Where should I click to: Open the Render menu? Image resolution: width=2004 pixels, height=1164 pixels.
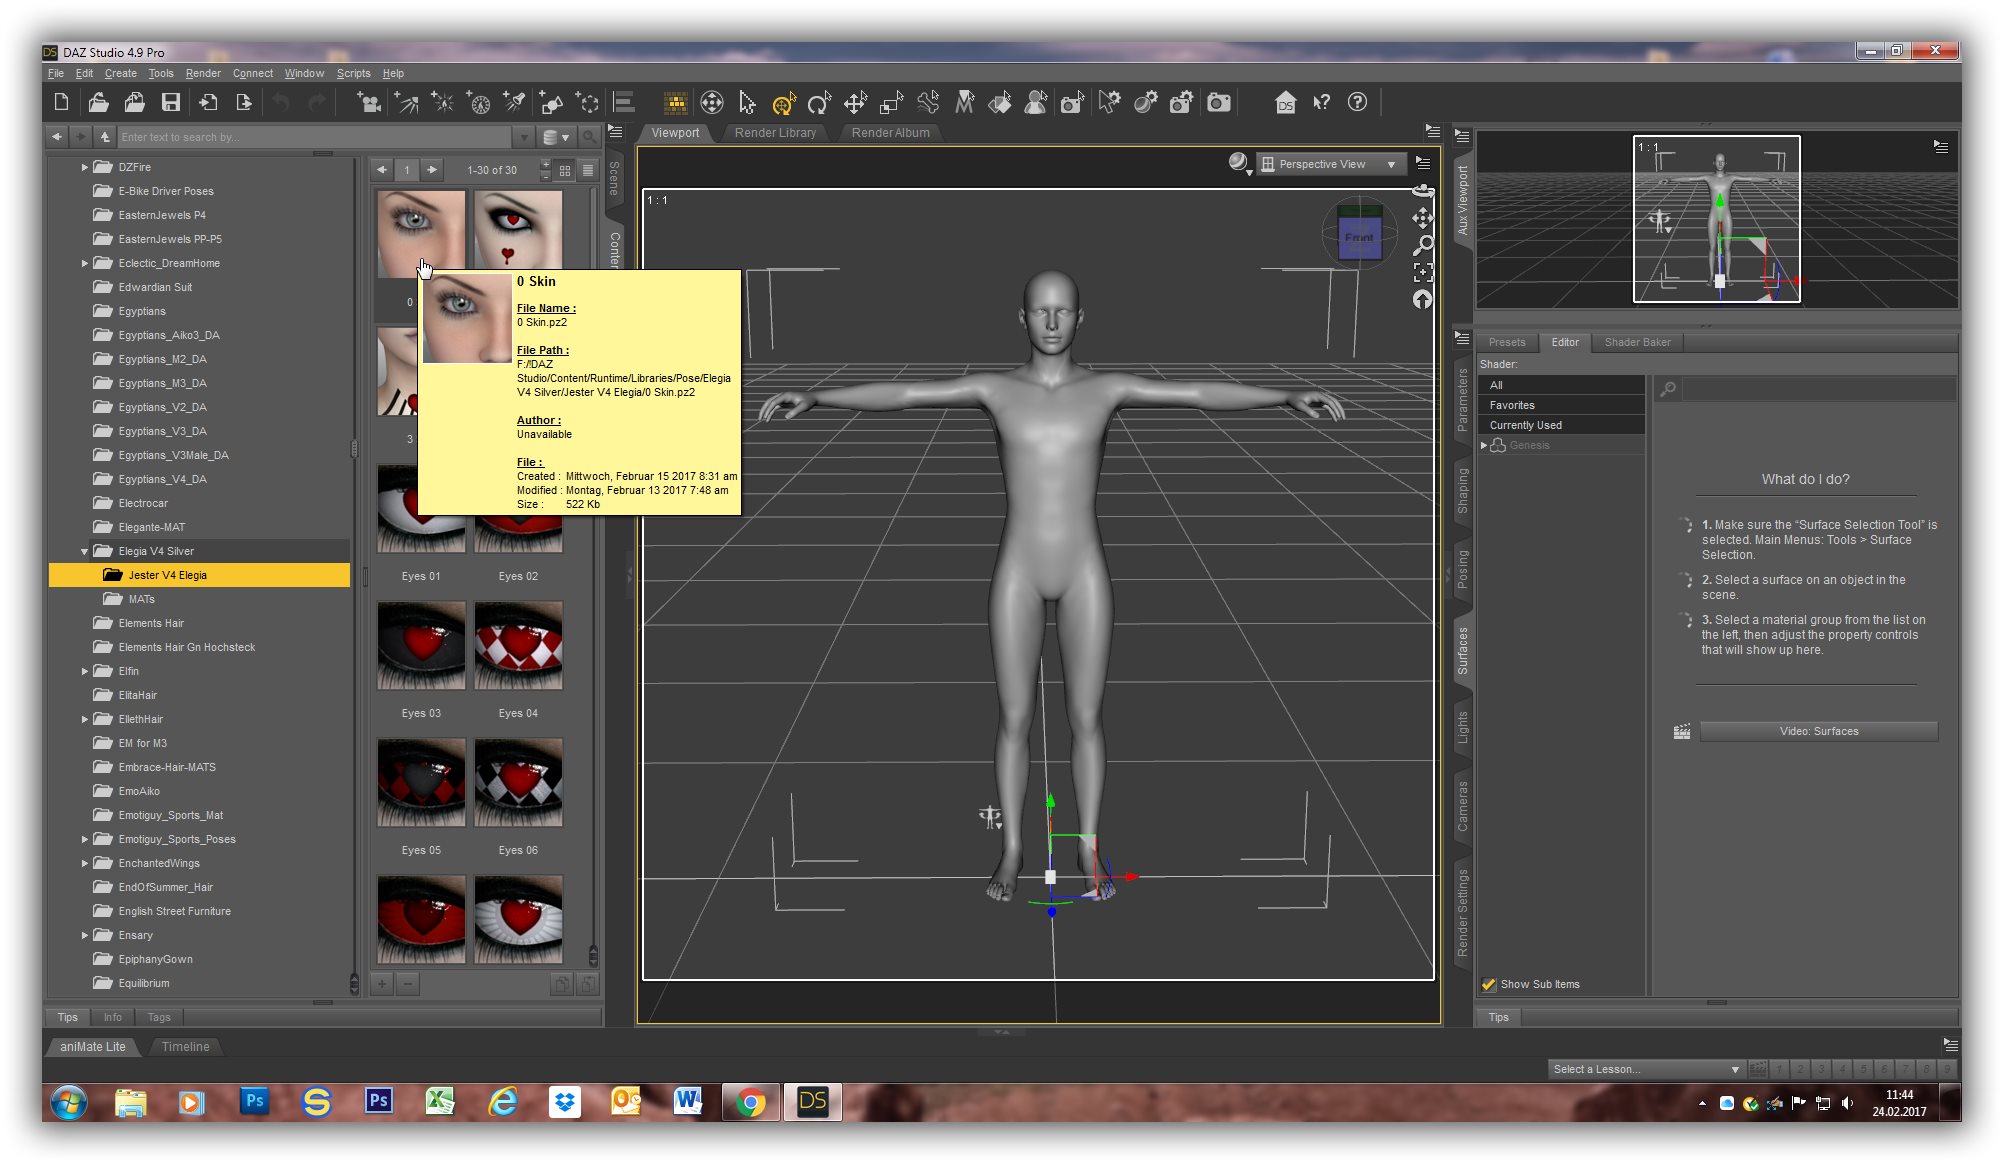[x=203, y=73]
